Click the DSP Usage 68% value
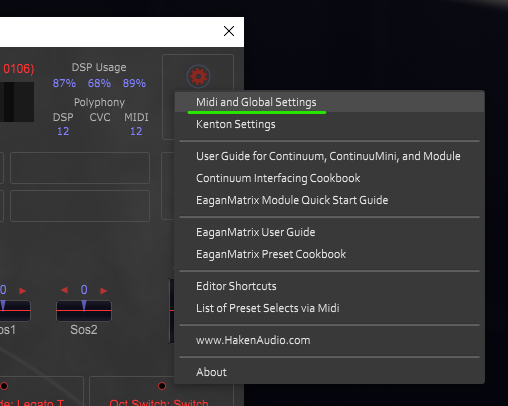The height and width of the screenshot is (406, 508). pyautogui.click(x=99, y=83)
